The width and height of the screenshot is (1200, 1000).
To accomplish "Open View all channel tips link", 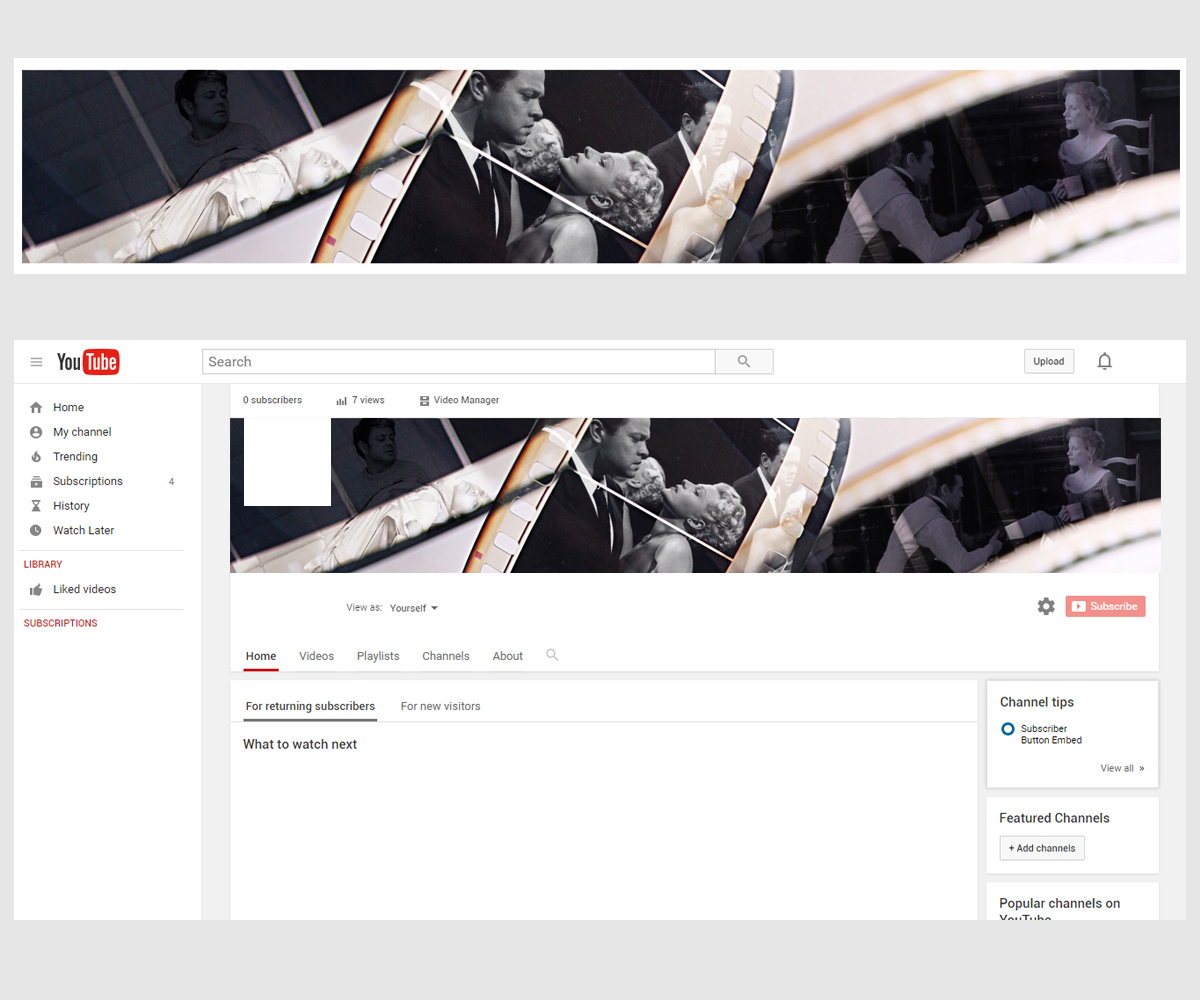I will coord(1122,768).
